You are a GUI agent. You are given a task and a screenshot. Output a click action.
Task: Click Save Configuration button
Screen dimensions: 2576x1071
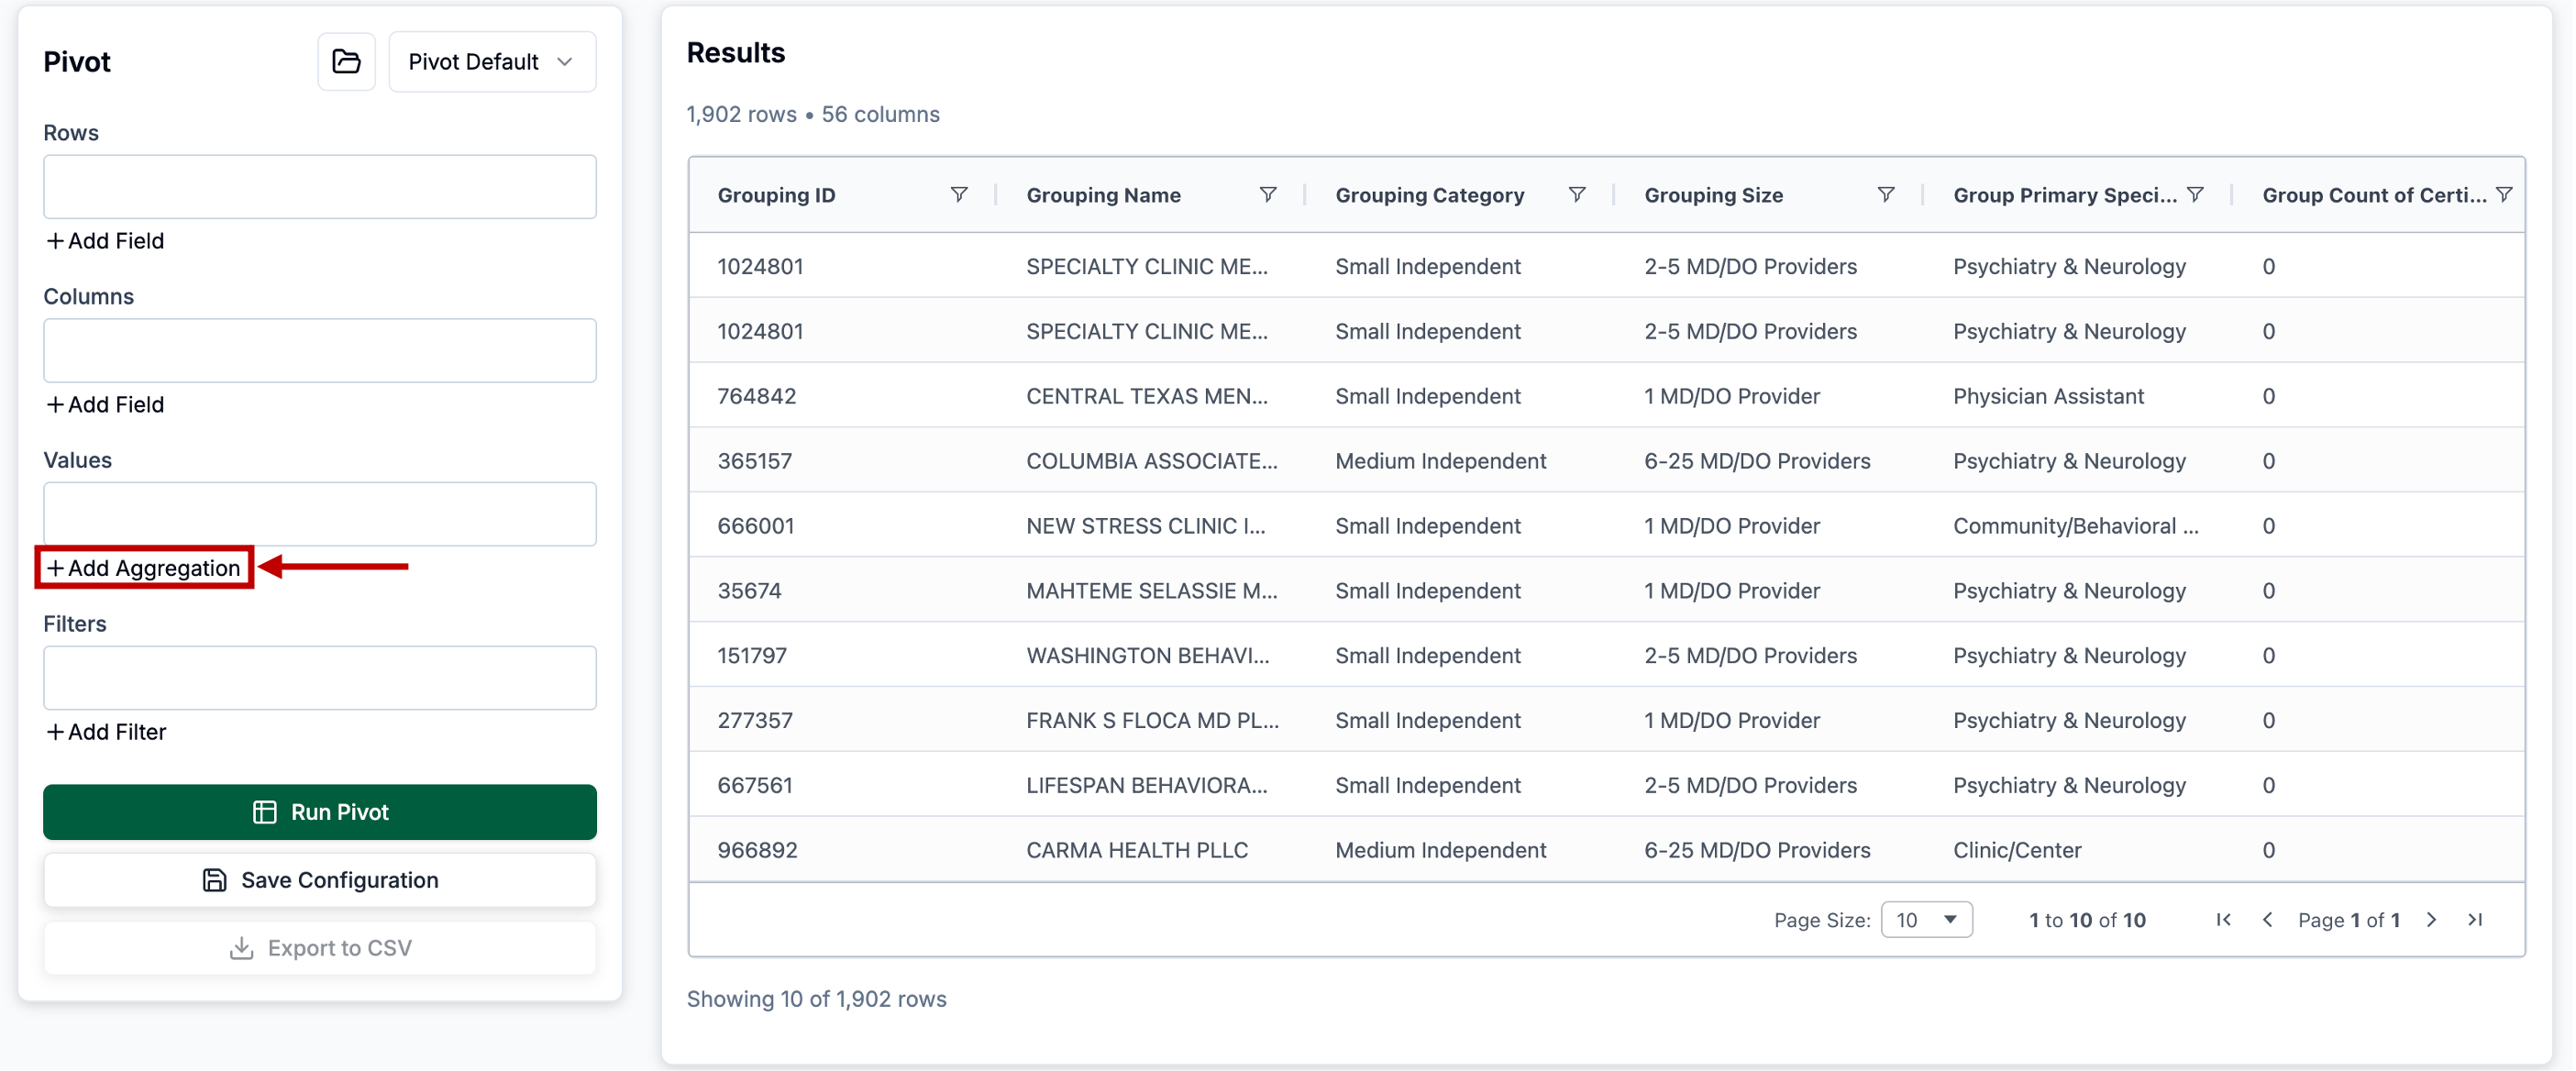coord(319,880)
